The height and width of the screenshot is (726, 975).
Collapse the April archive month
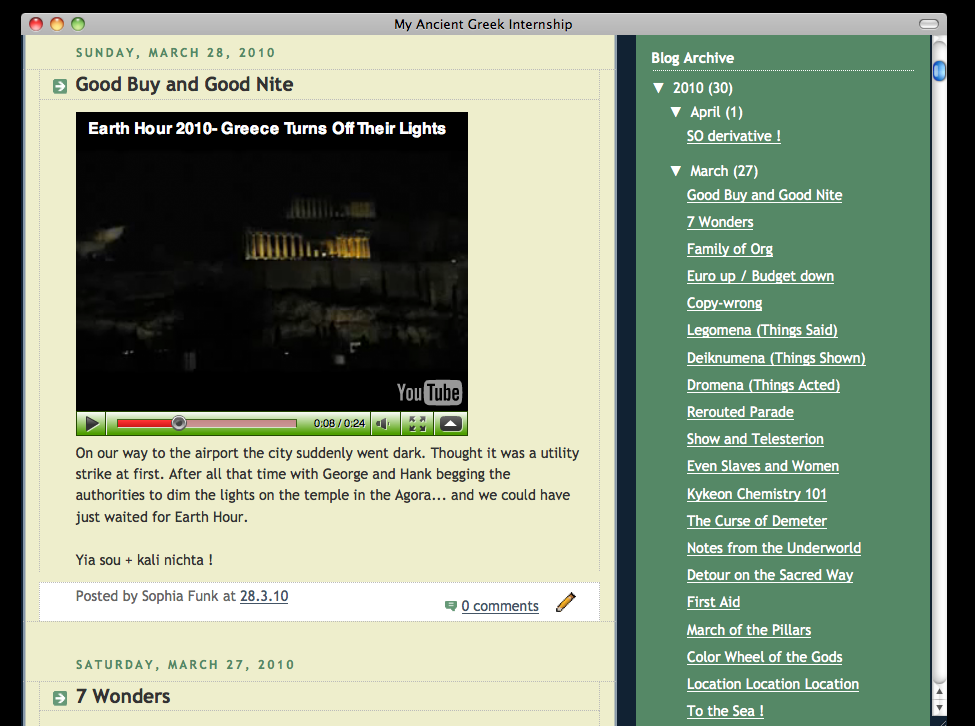tap(676, 112)
